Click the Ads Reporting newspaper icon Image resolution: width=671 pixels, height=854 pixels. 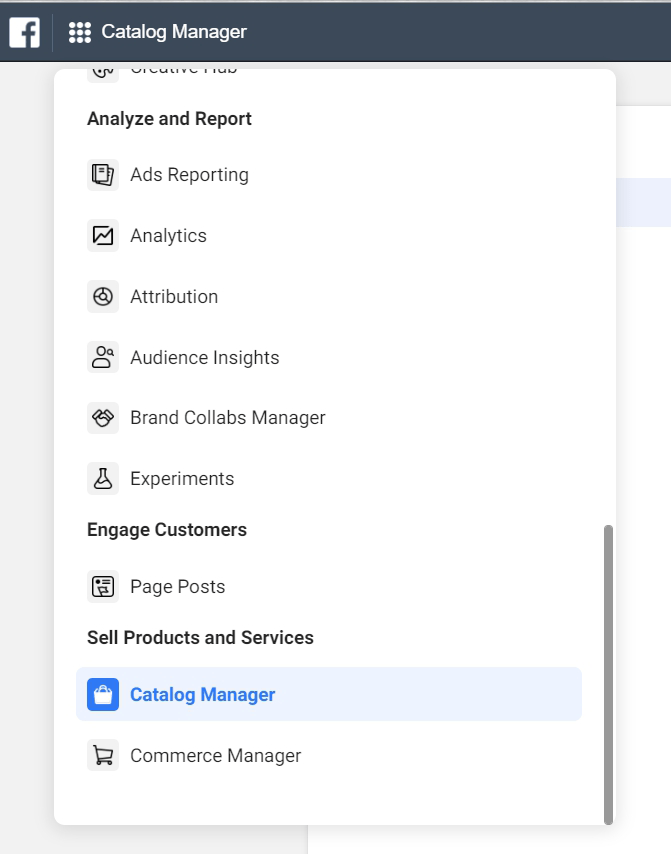click(103, 175)
